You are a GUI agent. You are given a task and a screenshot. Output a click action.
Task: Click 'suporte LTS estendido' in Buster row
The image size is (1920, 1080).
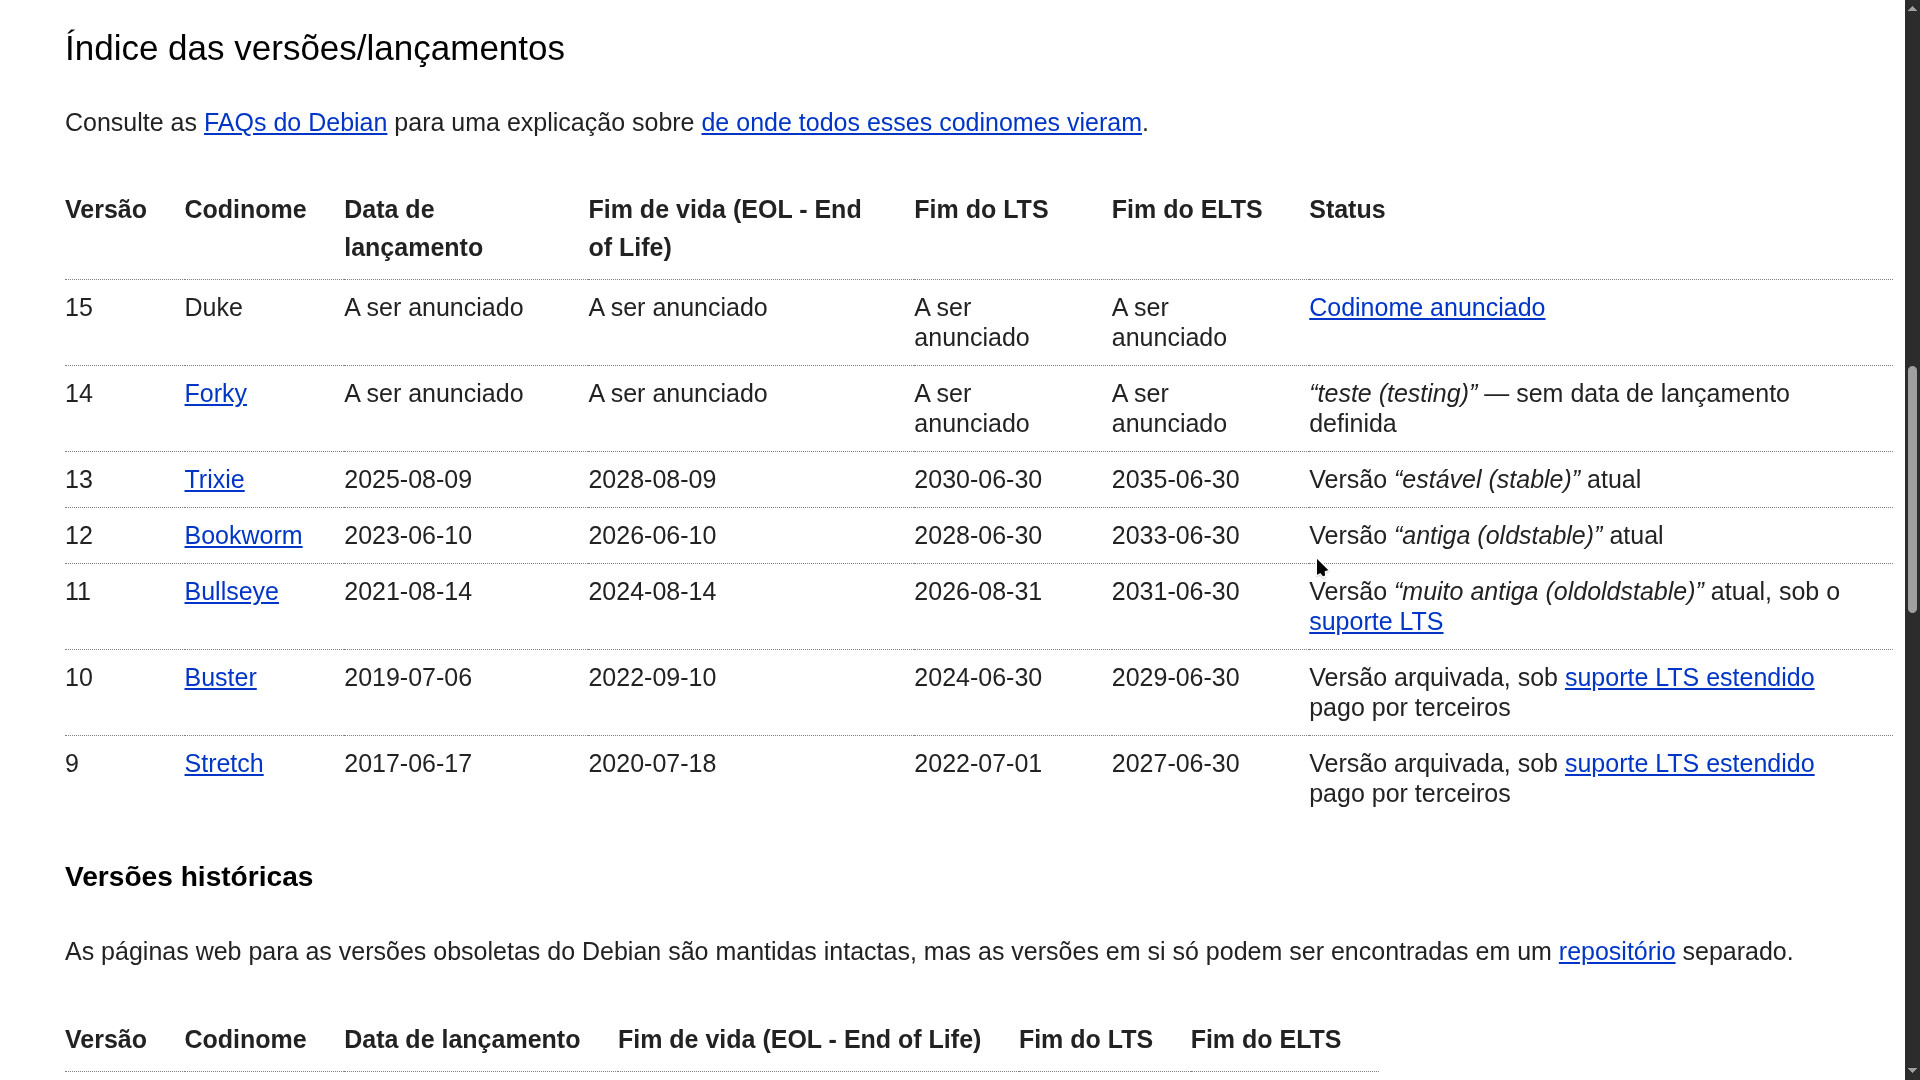click(x=1688, y=677)
